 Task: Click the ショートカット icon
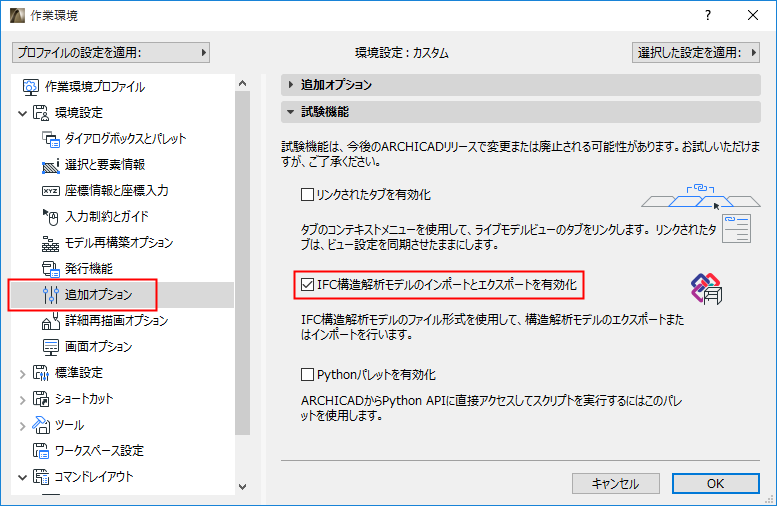[41, 398]
